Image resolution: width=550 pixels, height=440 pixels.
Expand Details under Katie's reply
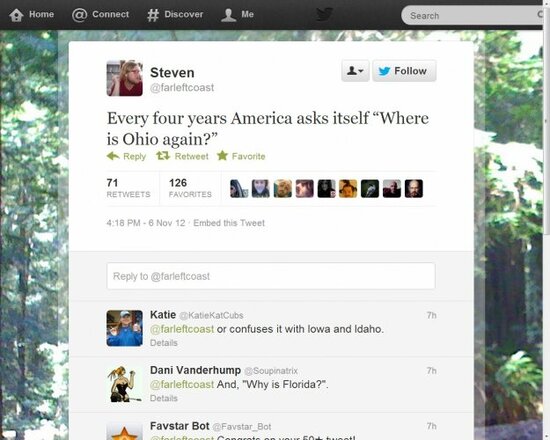[163, 343]
